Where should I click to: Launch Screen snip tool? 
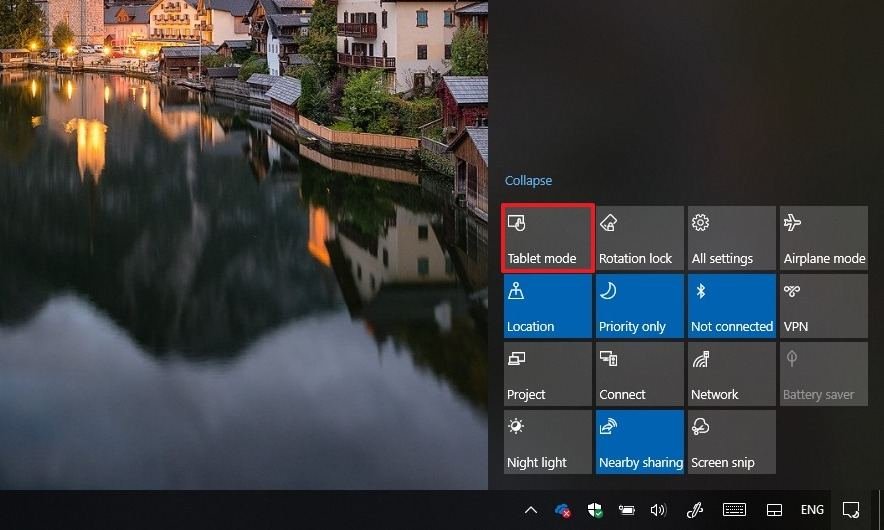pyautogui.click(x=731, y=442)
